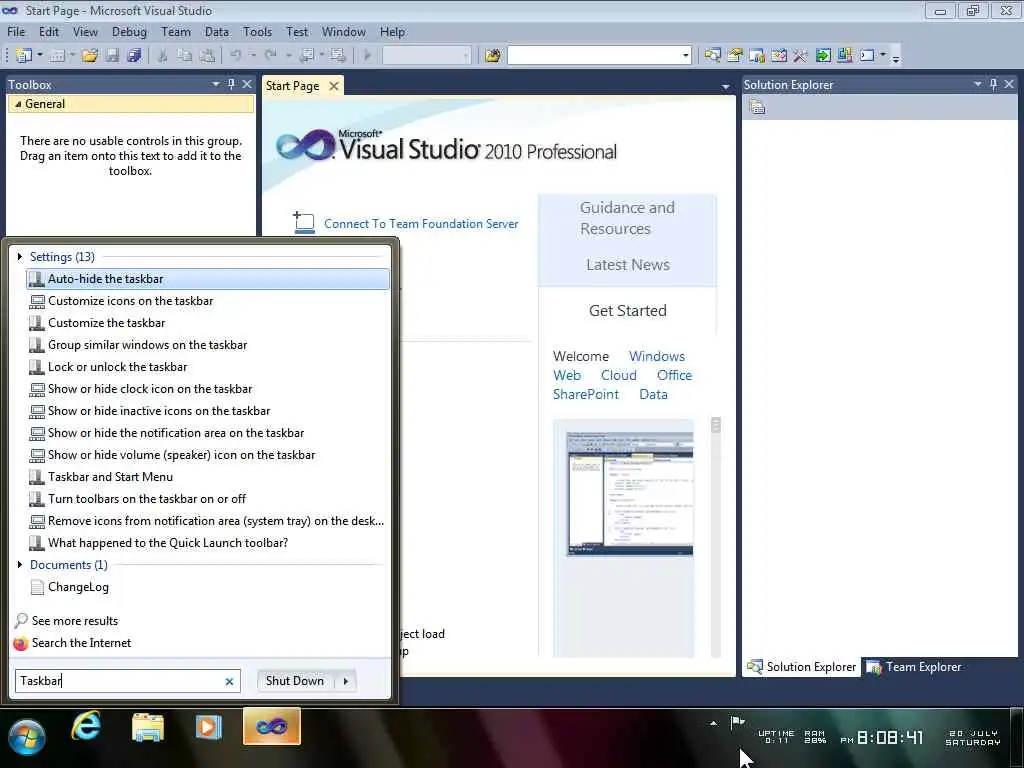Open the New Project icon's dropdown arrow
1024x768 pixels.
click(x=39, y=56)
